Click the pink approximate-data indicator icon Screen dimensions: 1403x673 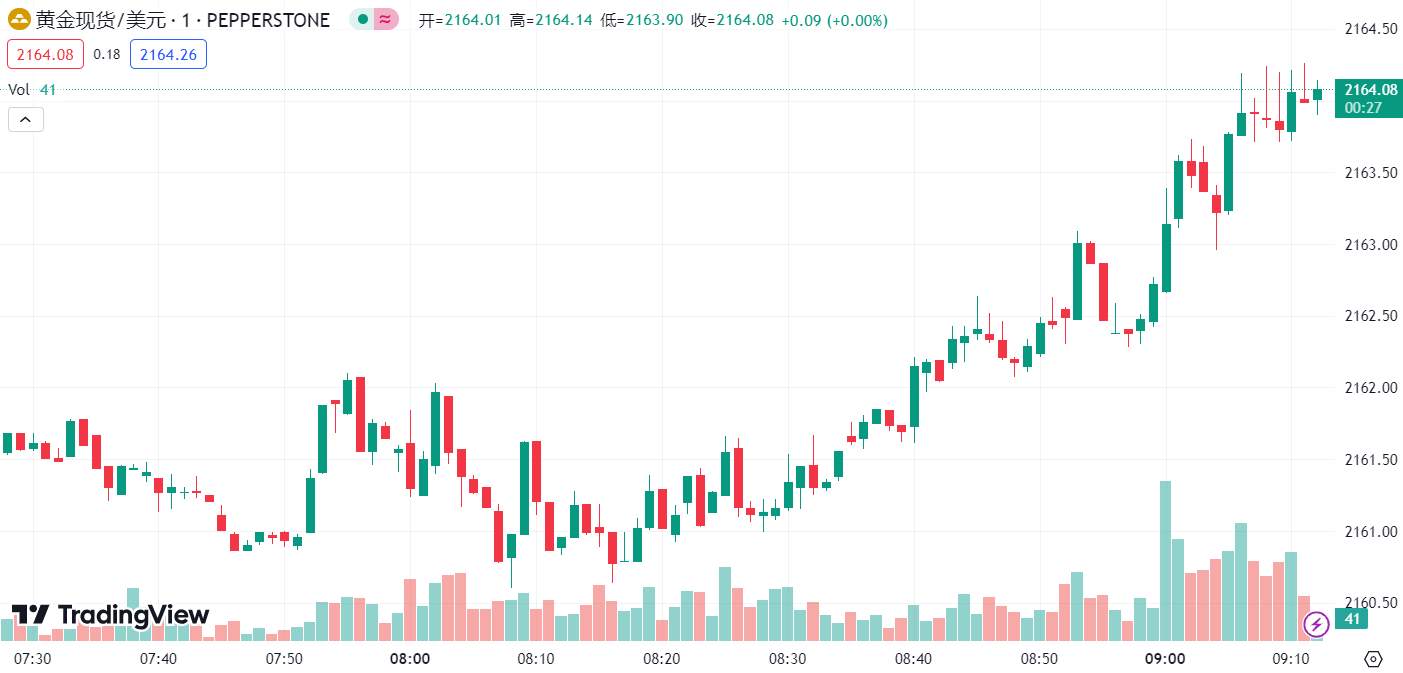click(385, 20)
